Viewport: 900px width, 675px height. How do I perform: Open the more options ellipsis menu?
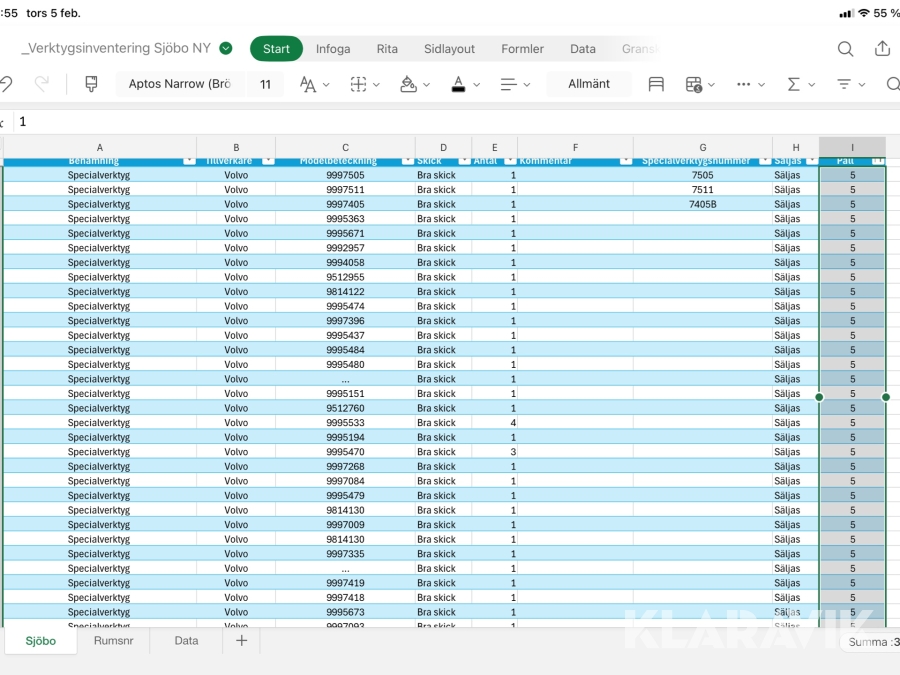(743, 85)
